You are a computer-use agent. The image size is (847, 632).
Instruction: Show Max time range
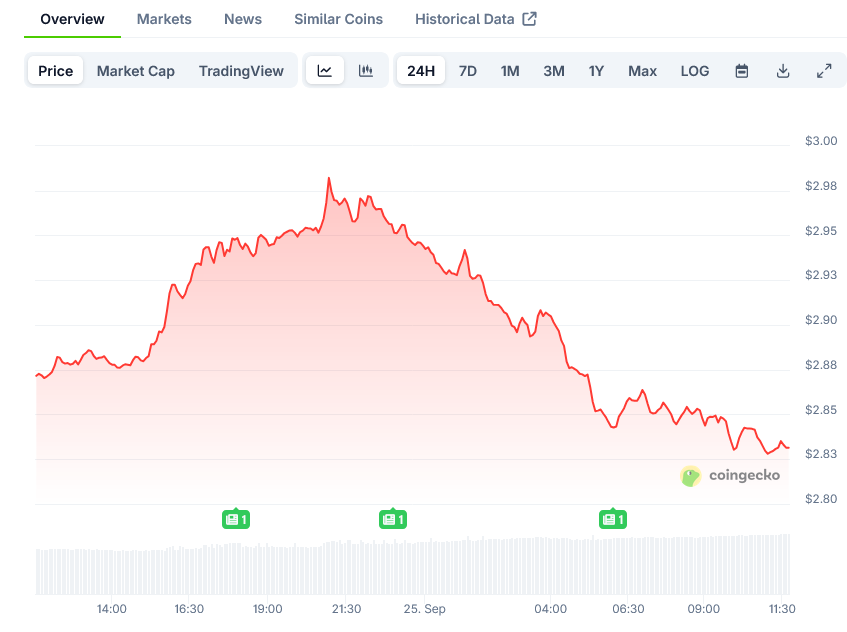(643, 71)
